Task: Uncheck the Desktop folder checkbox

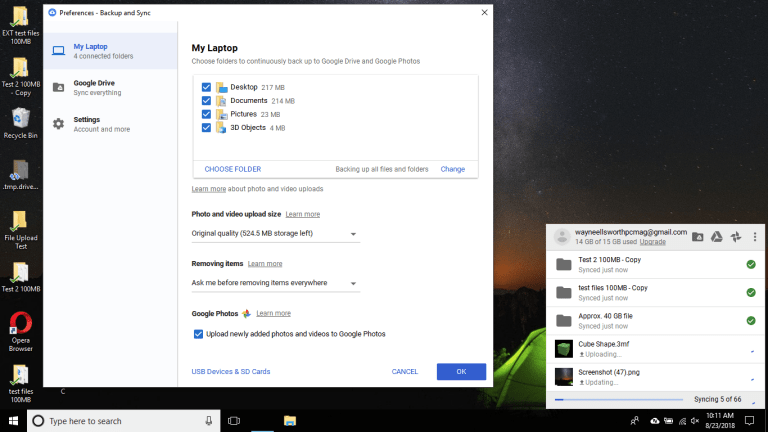Action: (206, 87)
